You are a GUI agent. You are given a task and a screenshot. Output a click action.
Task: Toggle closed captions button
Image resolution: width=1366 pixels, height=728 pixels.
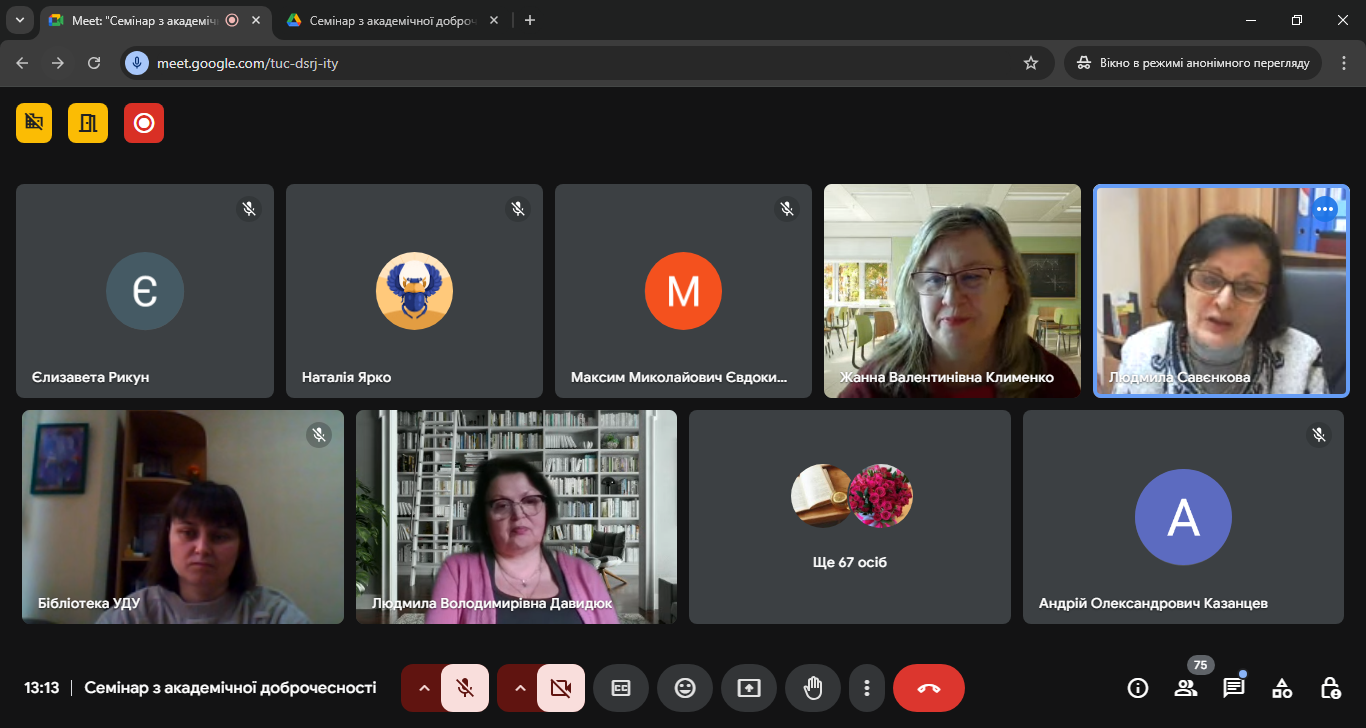[x=621, y=688]
